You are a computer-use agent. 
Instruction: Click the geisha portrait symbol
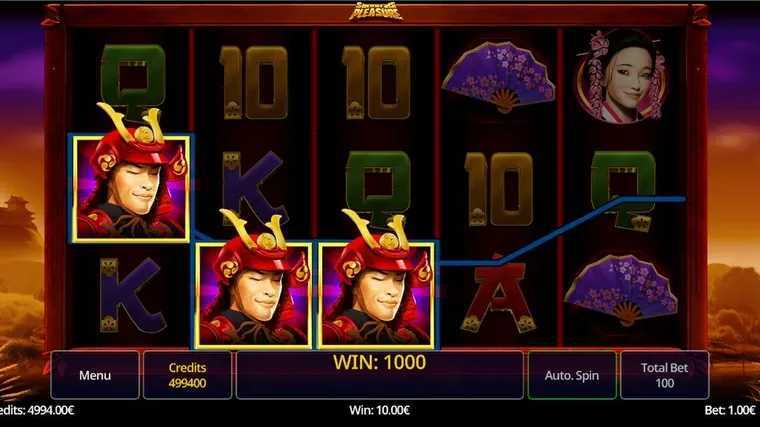pos(622,77)
